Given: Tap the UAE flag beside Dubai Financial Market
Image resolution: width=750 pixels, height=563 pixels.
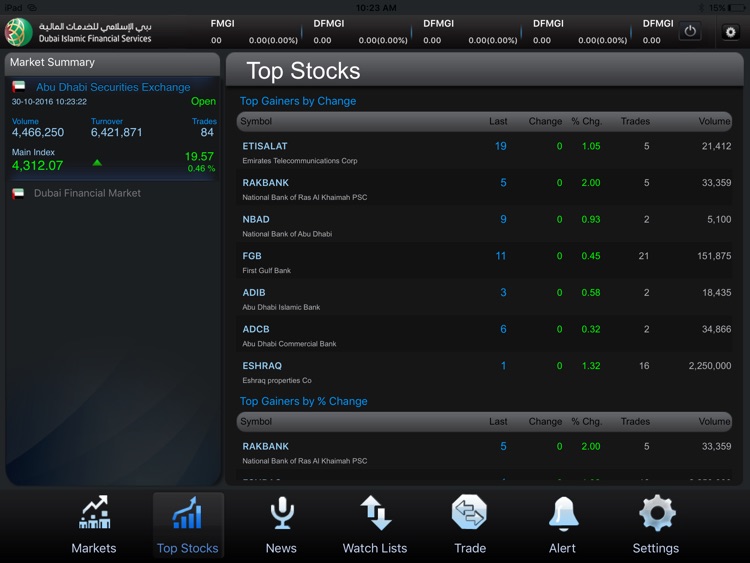Looking at the screenshot, I should pyautogui.click(x=18, y=193).
